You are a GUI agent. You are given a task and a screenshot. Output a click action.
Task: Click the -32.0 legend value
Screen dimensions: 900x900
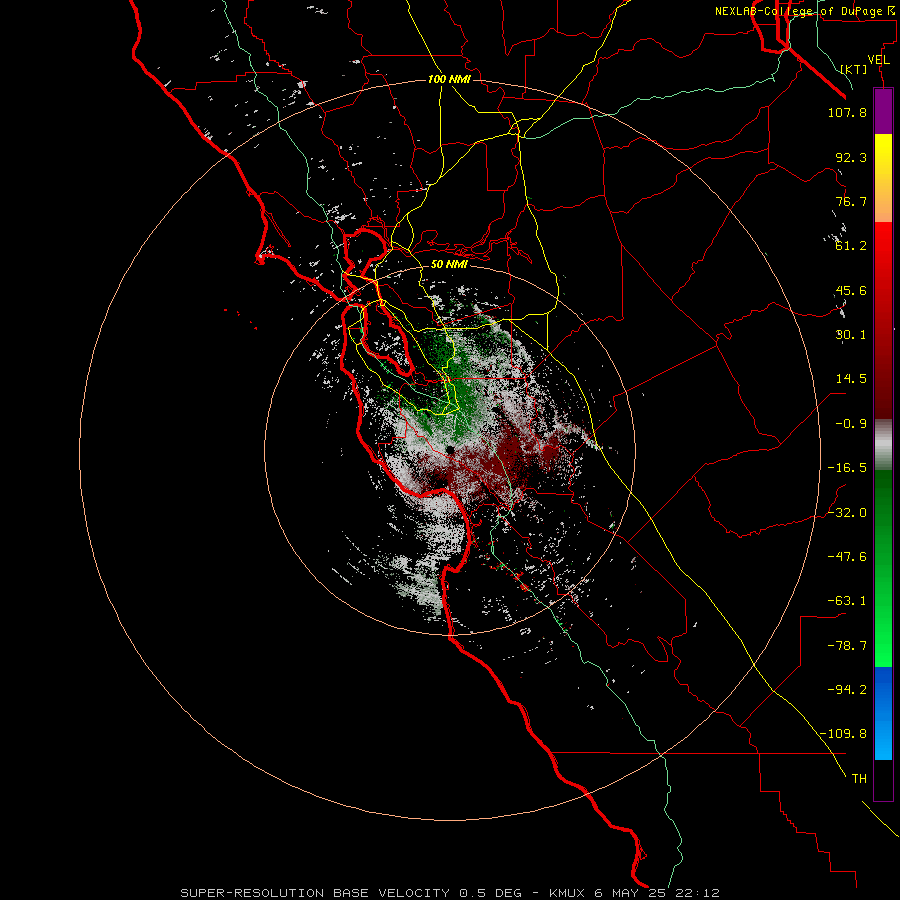(x=847, y=513)
